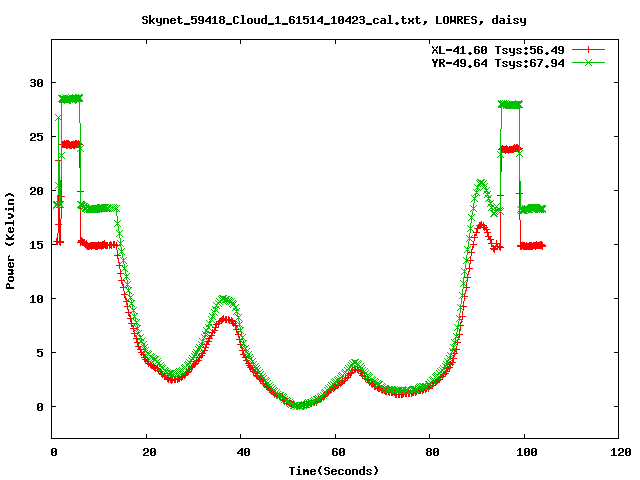This screenshot has height=480, width=640.
Task: Click y-axis tick label 30
Action: coord(36,83)
